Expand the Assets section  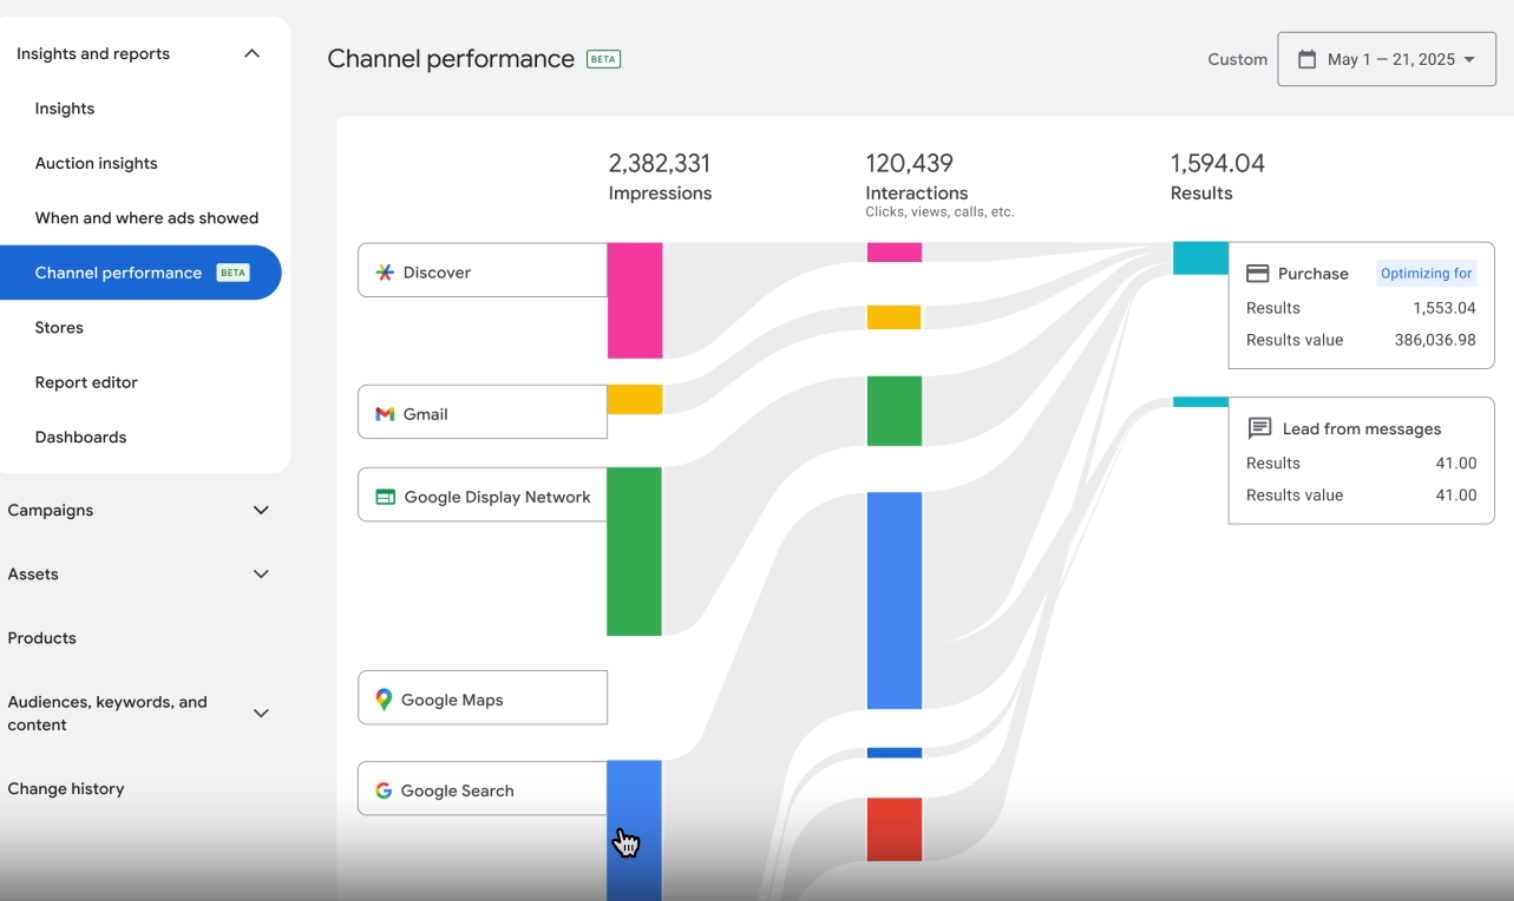[x=261, y=574]
